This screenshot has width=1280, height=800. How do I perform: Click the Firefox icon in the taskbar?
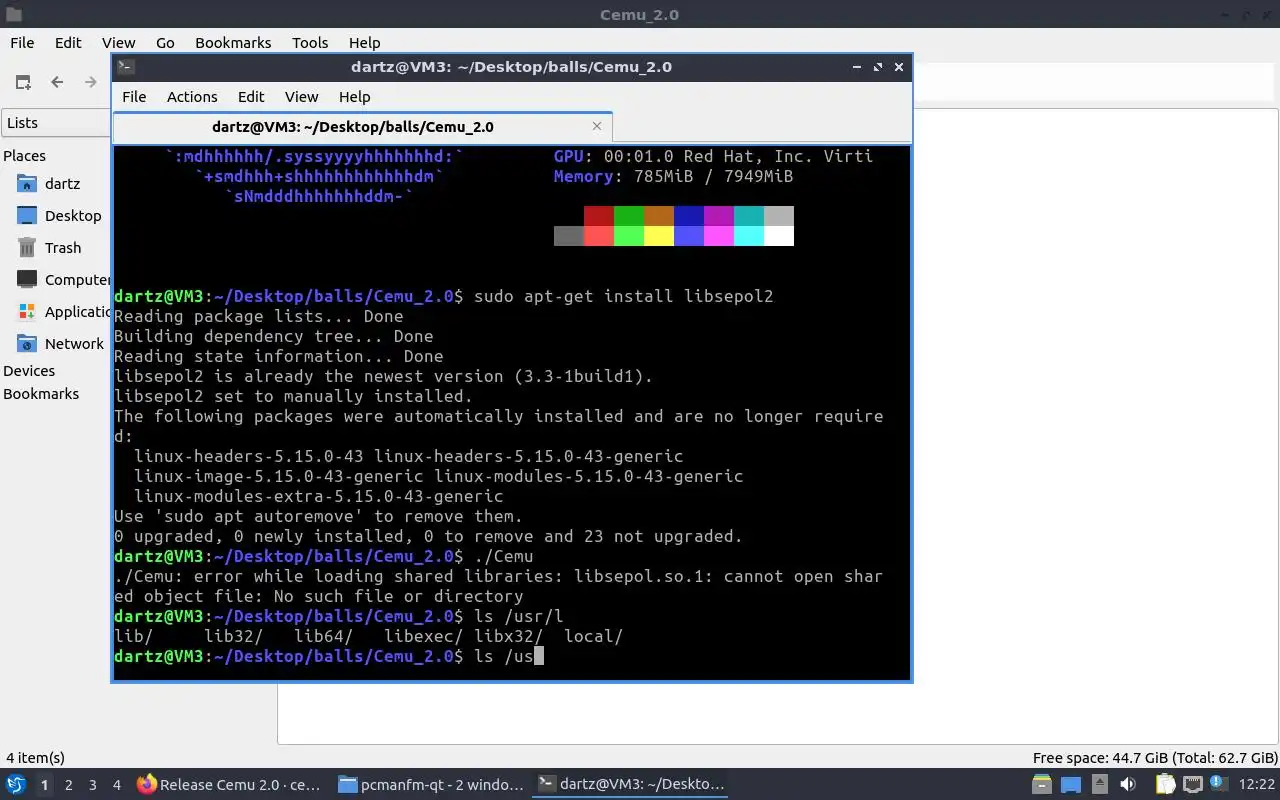(147, 784)
